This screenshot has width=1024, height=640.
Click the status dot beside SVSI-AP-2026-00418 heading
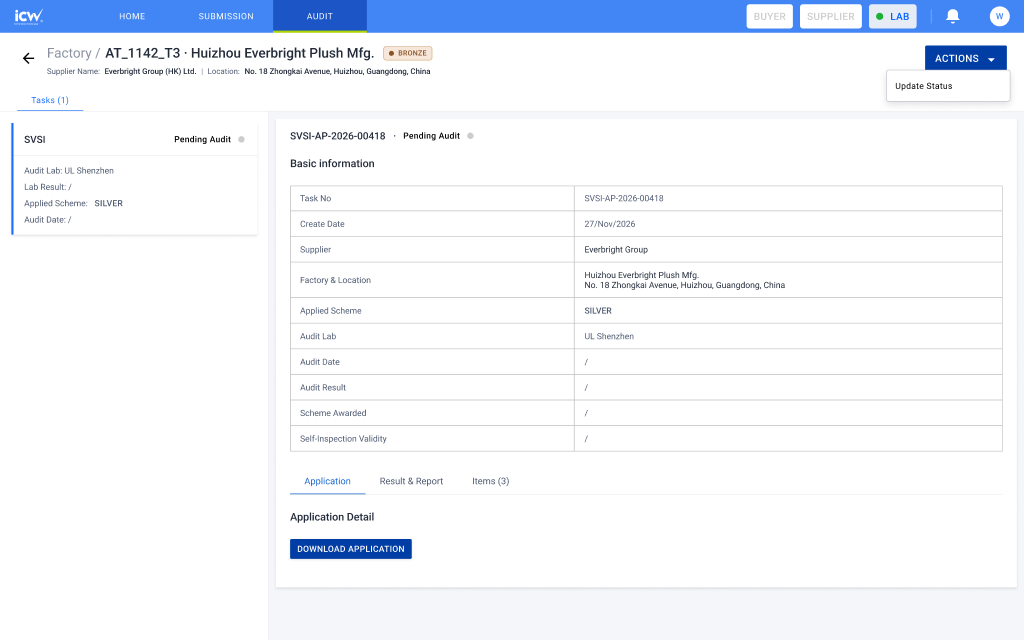coord(470,136)
